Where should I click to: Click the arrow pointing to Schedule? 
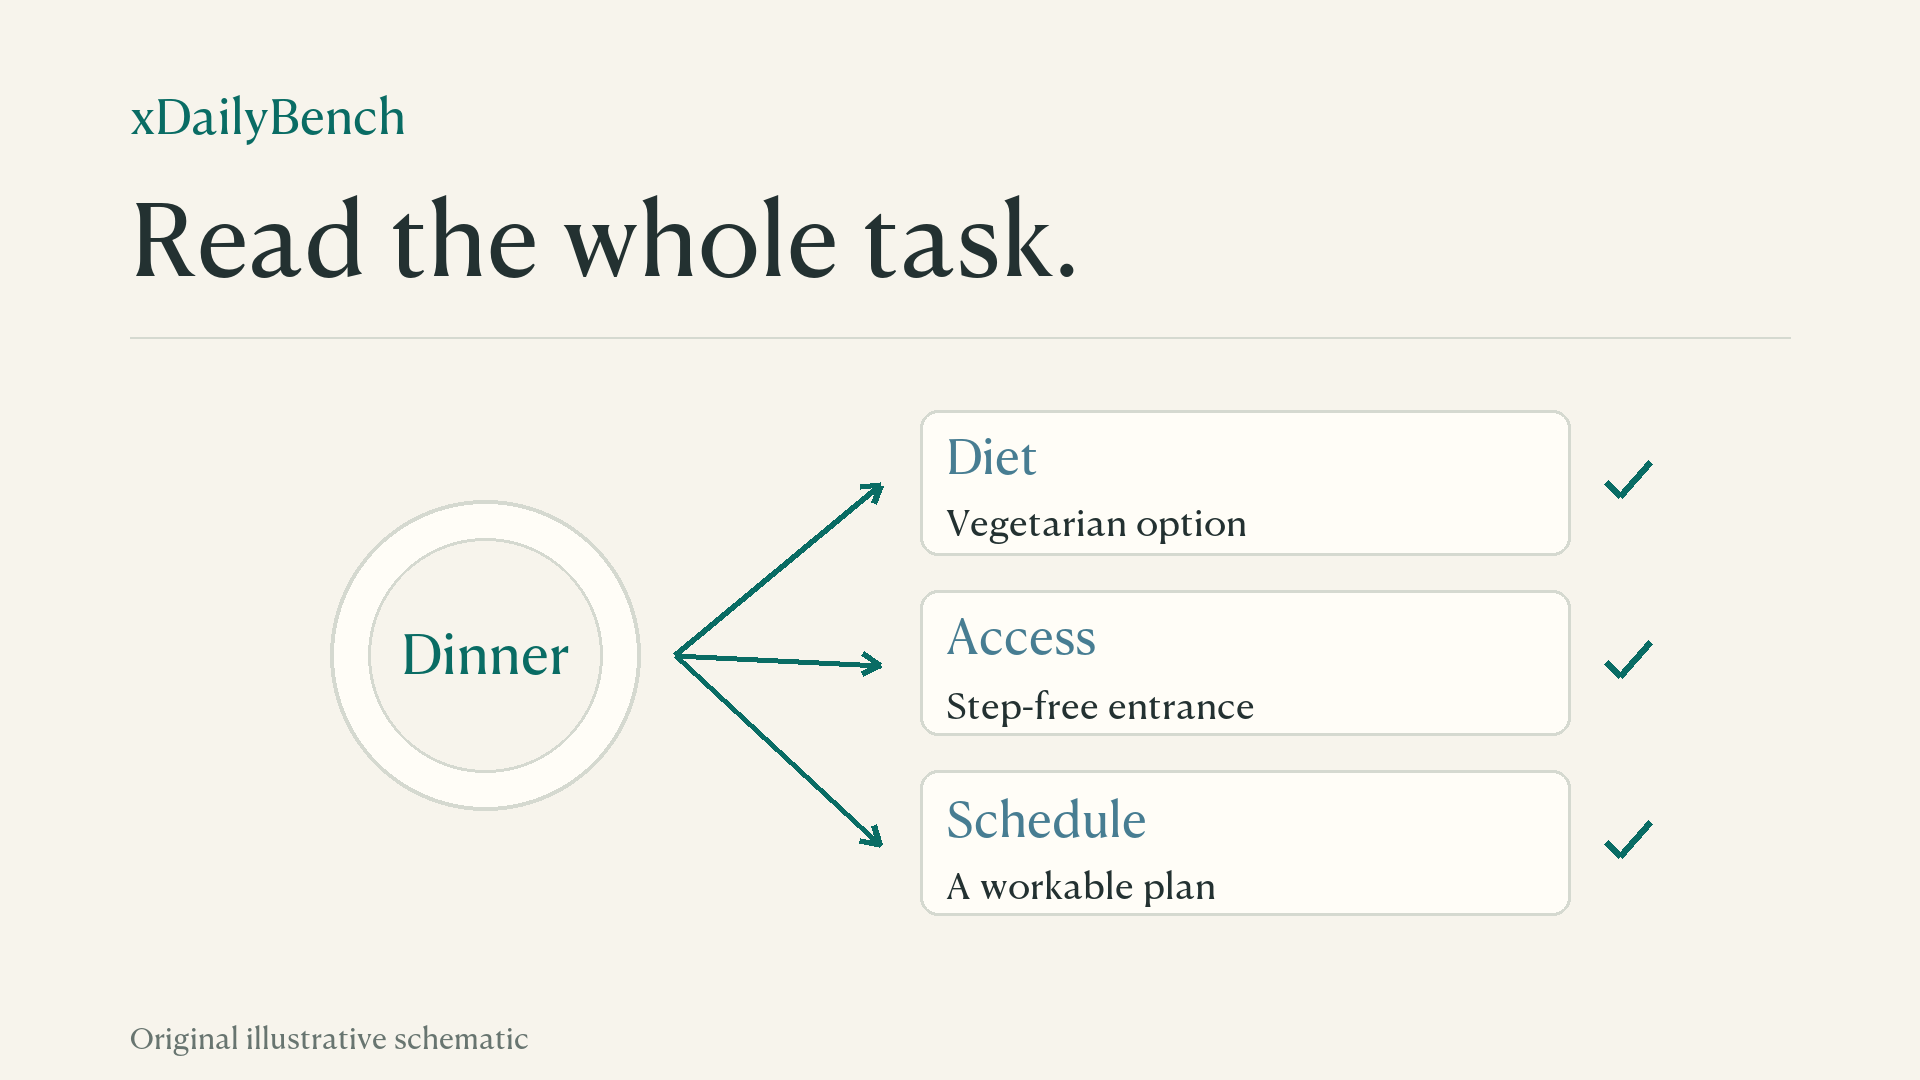point(779,751)
